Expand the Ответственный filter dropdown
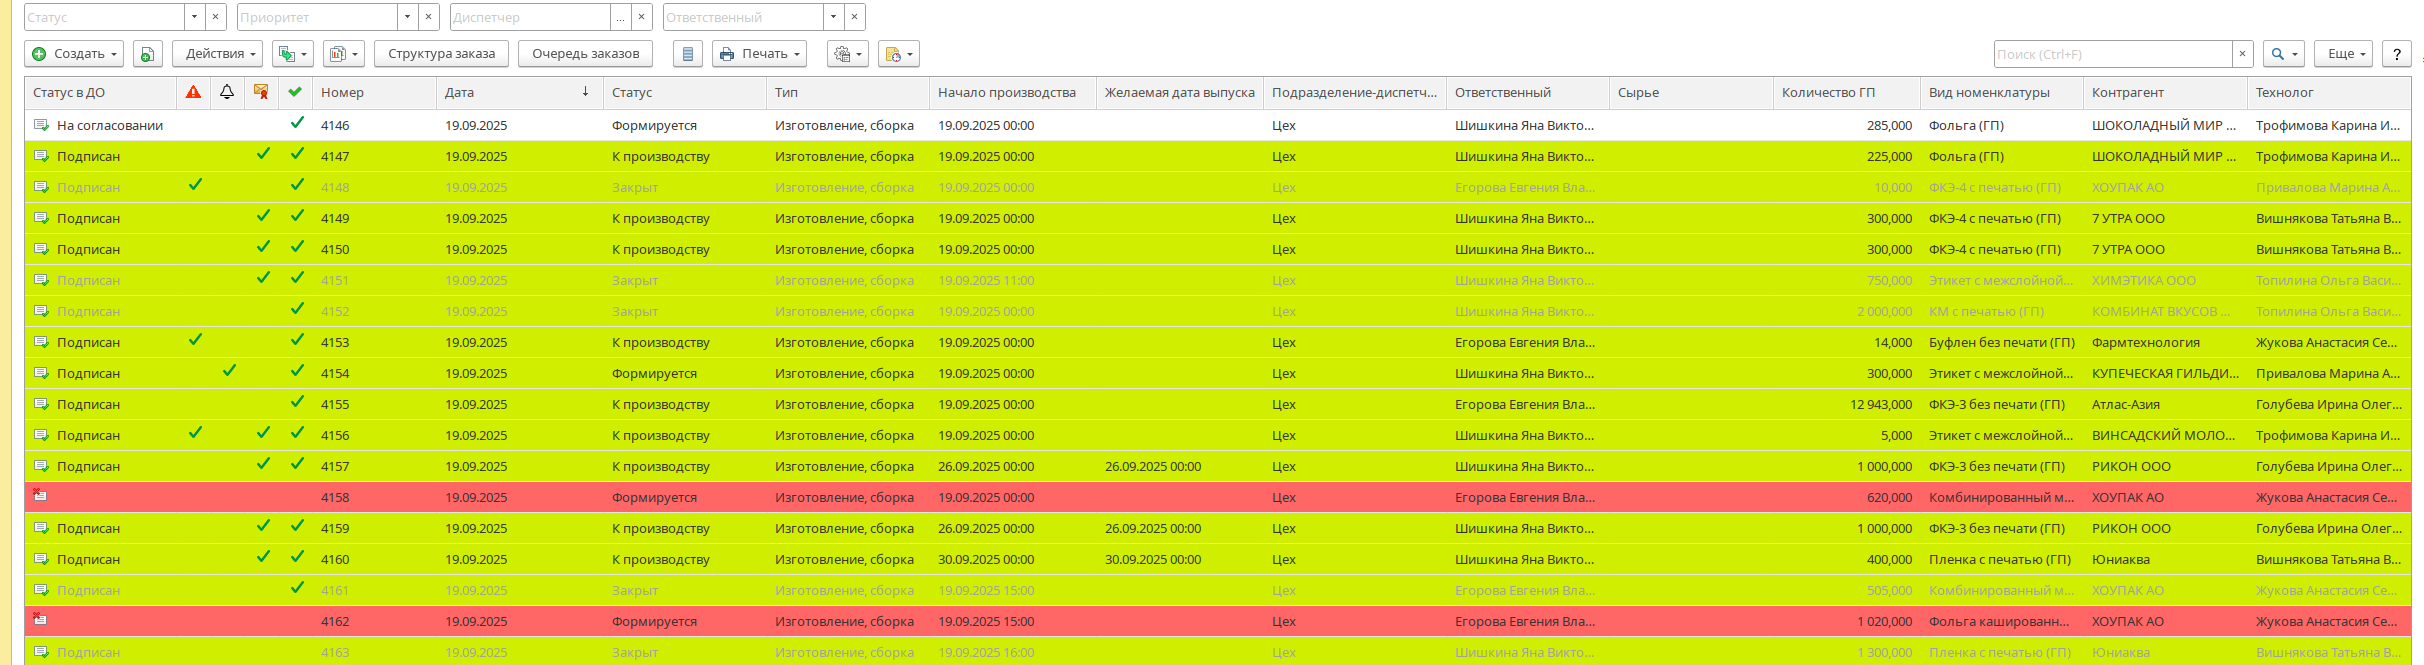The width and height of the screenshot is (2424, 665). click(x=833, y=17)
